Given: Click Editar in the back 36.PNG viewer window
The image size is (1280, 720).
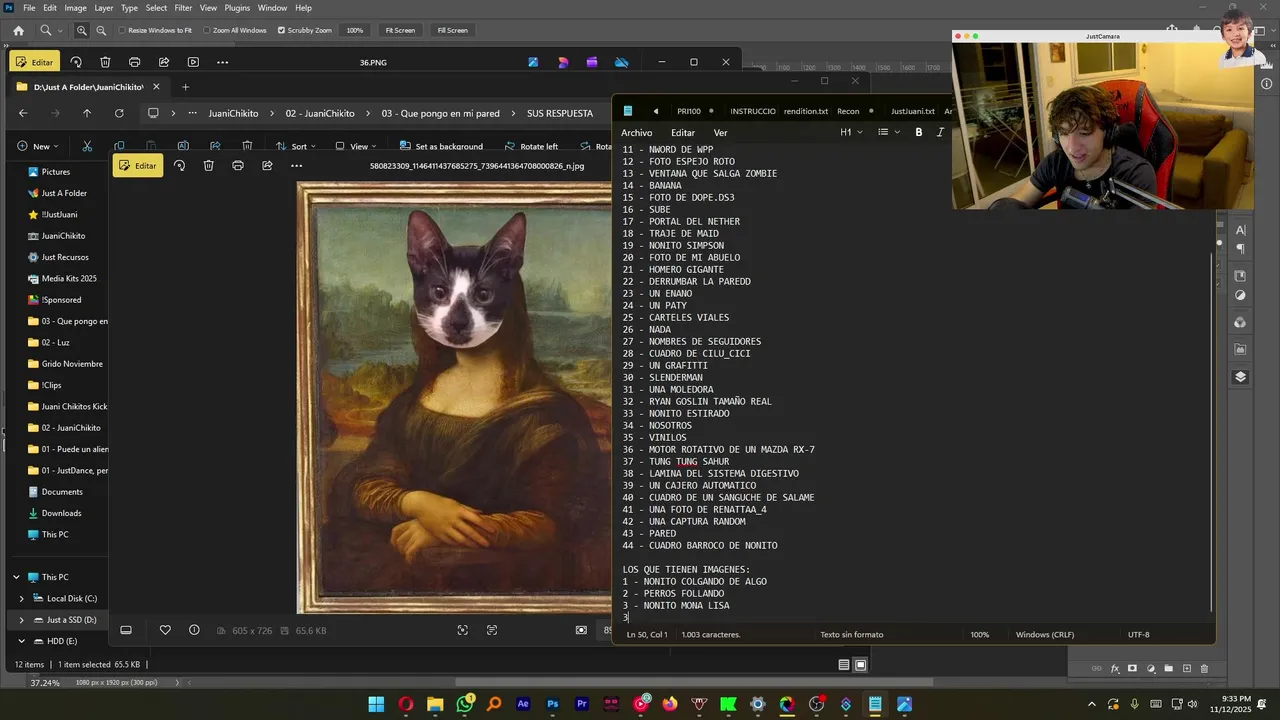Looking at the screenshot, I should (x=34, y=62).
